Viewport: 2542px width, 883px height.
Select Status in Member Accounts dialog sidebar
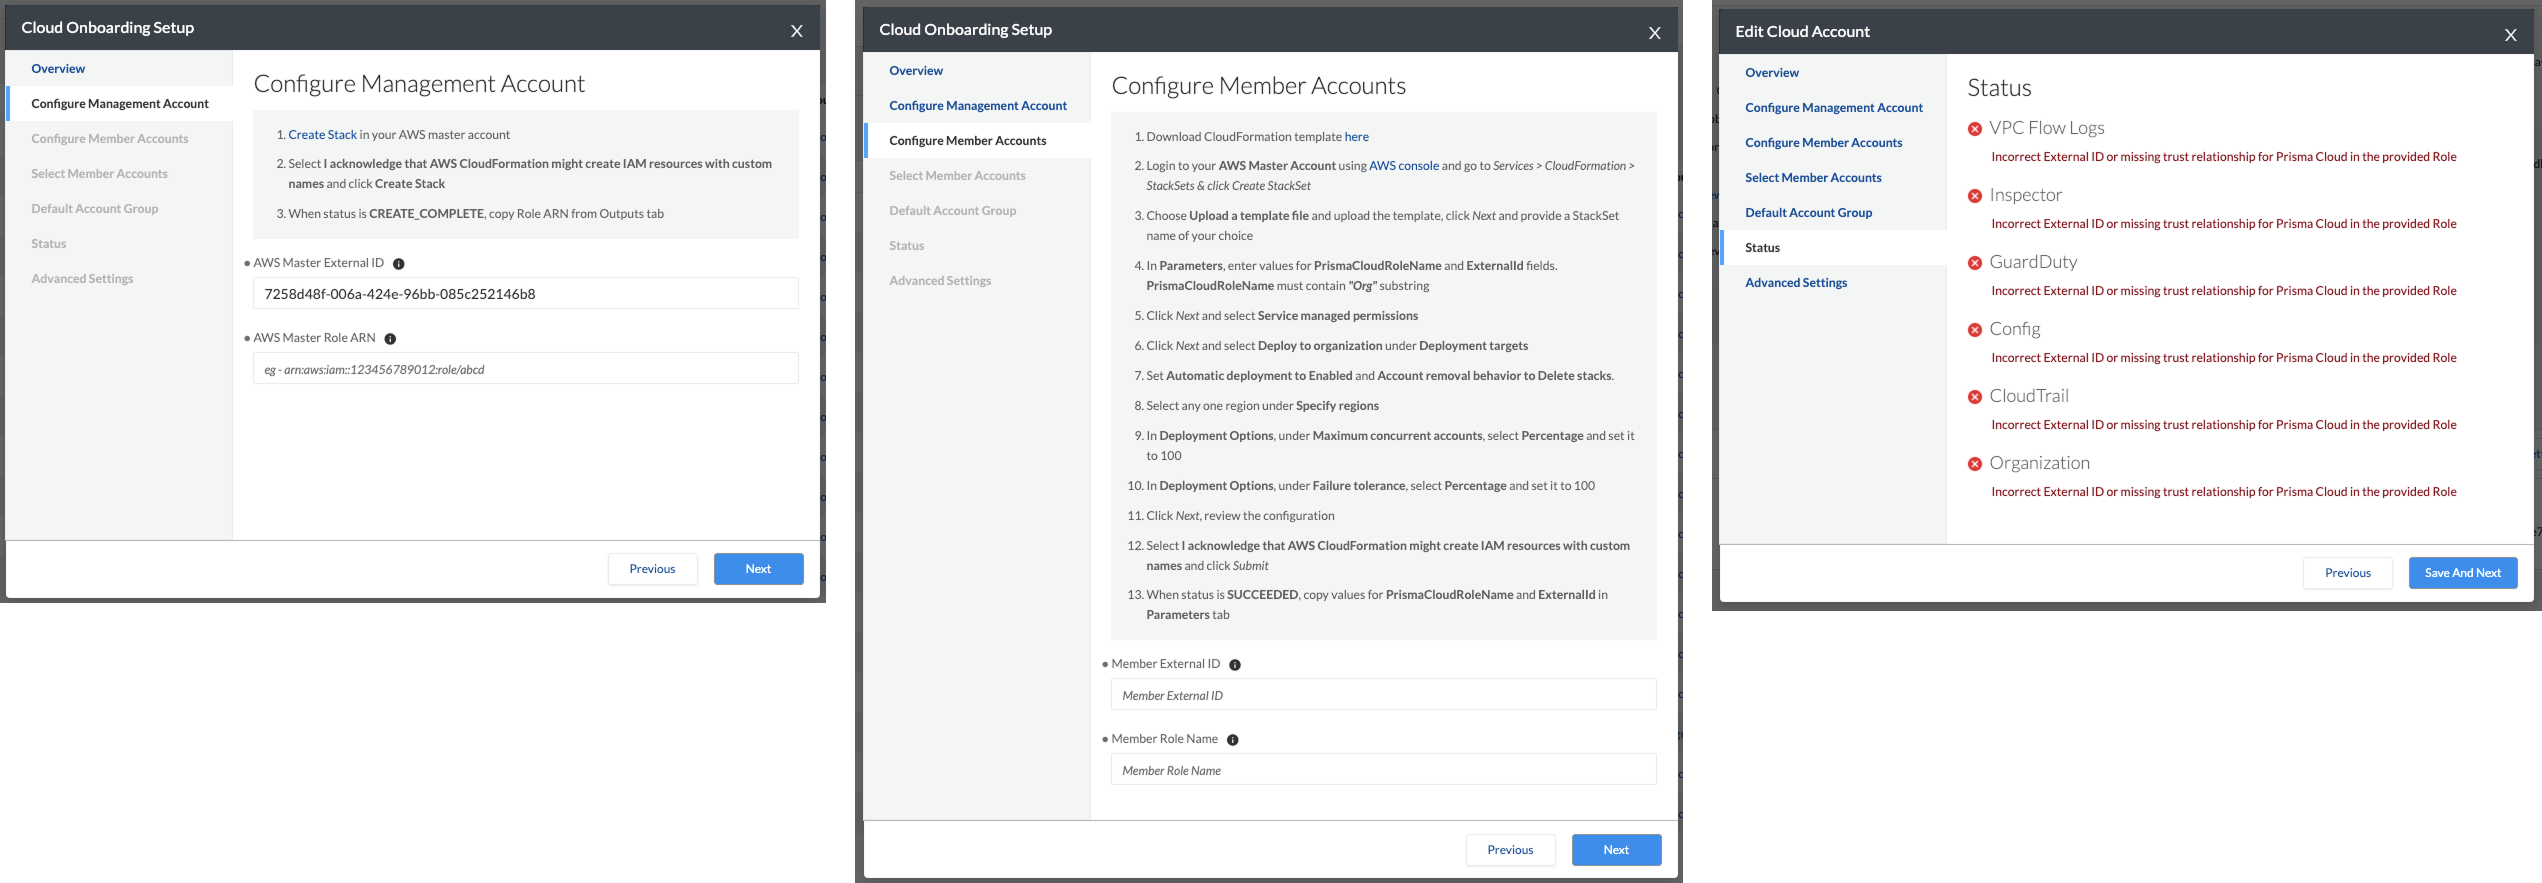pyautogui.click(x=906, y=246)
